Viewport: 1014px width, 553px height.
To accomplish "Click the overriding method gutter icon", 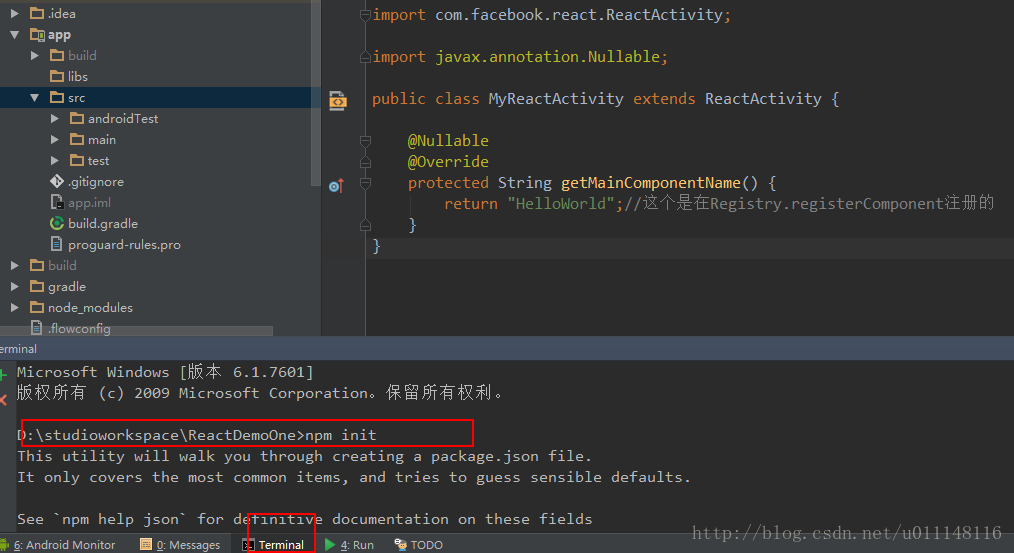I will [336, 186].
